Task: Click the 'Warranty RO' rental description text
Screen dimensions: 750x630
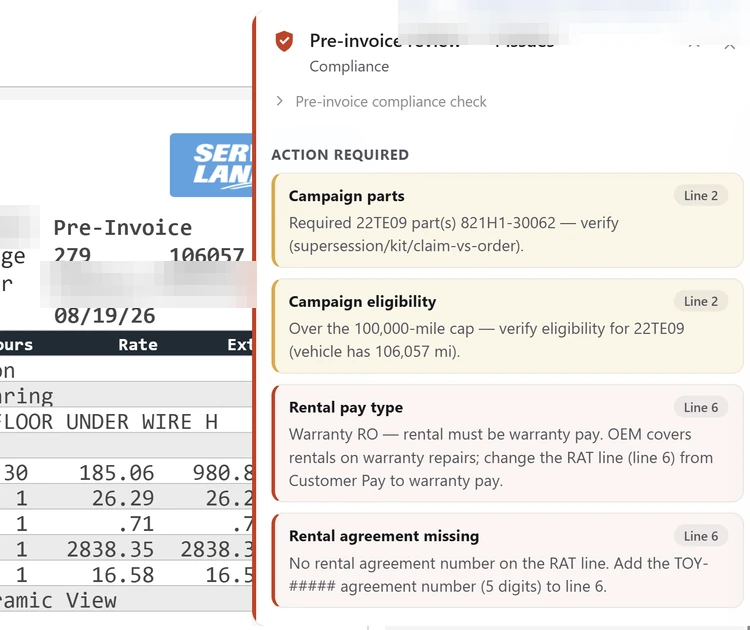Action: 501,457
